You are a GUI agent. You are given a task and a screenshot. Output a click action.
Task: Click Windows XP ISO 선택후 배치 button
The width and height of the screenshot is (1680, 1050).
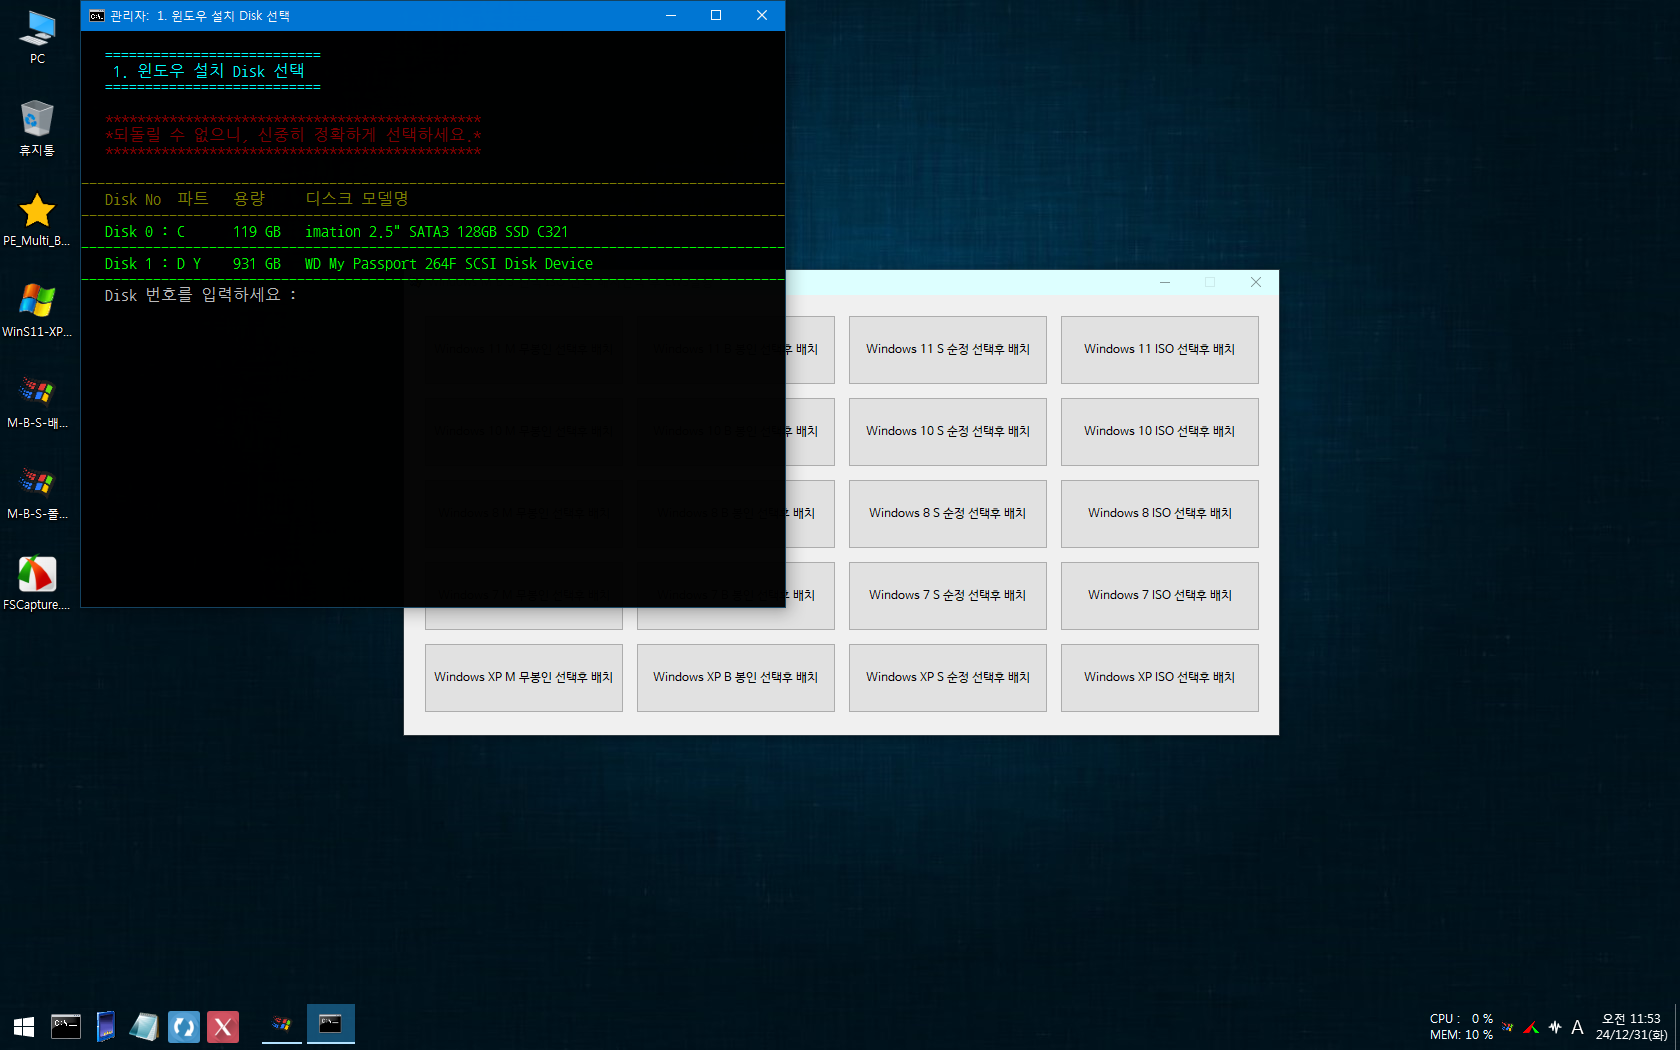pos(1160,678)
